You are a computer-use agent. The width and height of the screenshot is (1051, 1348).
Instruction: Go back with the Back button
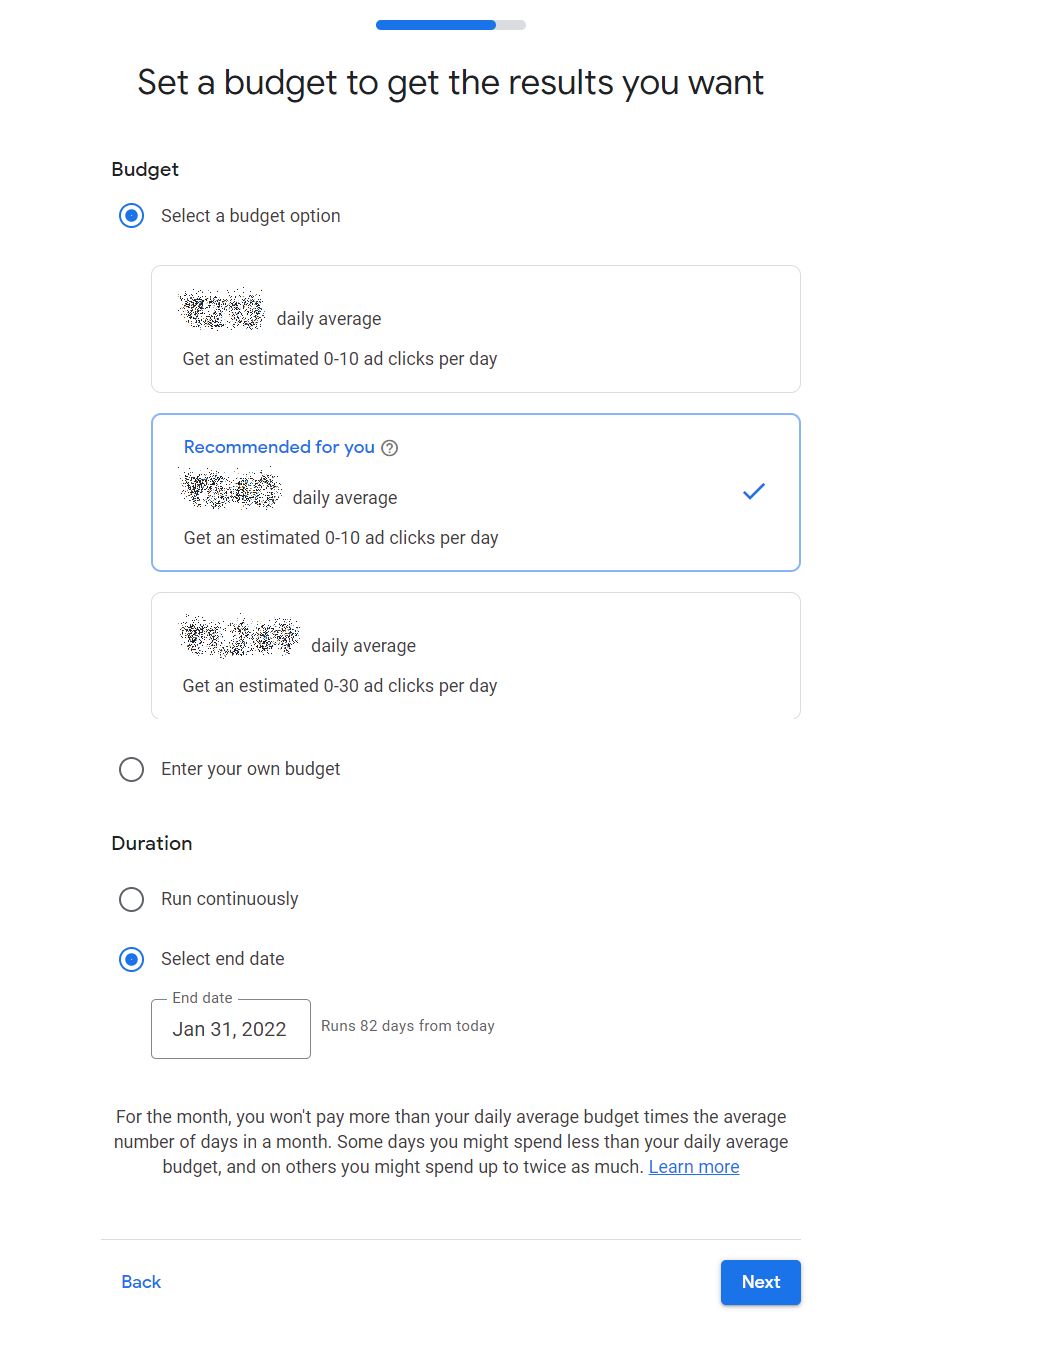[141, 1282]
